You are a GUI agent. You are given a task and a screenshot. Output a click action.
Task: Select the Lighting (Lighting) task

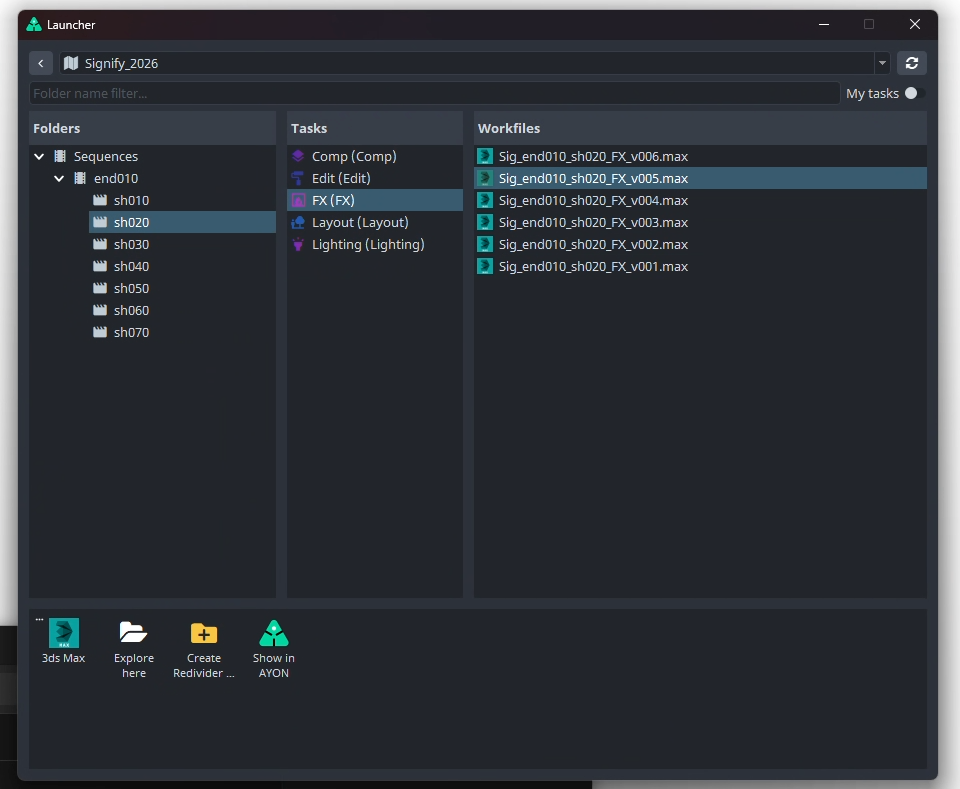375,244
